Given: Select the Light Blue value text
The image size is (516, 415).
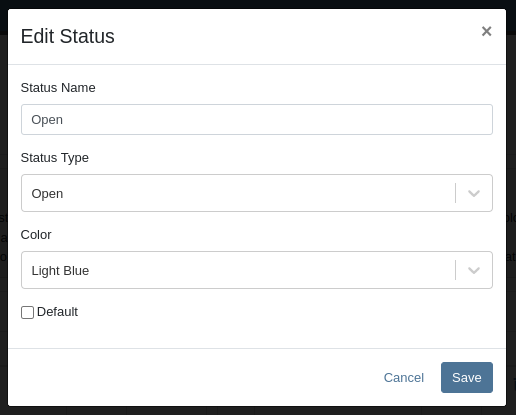Looking at the screenshot, I should (60, 271).
